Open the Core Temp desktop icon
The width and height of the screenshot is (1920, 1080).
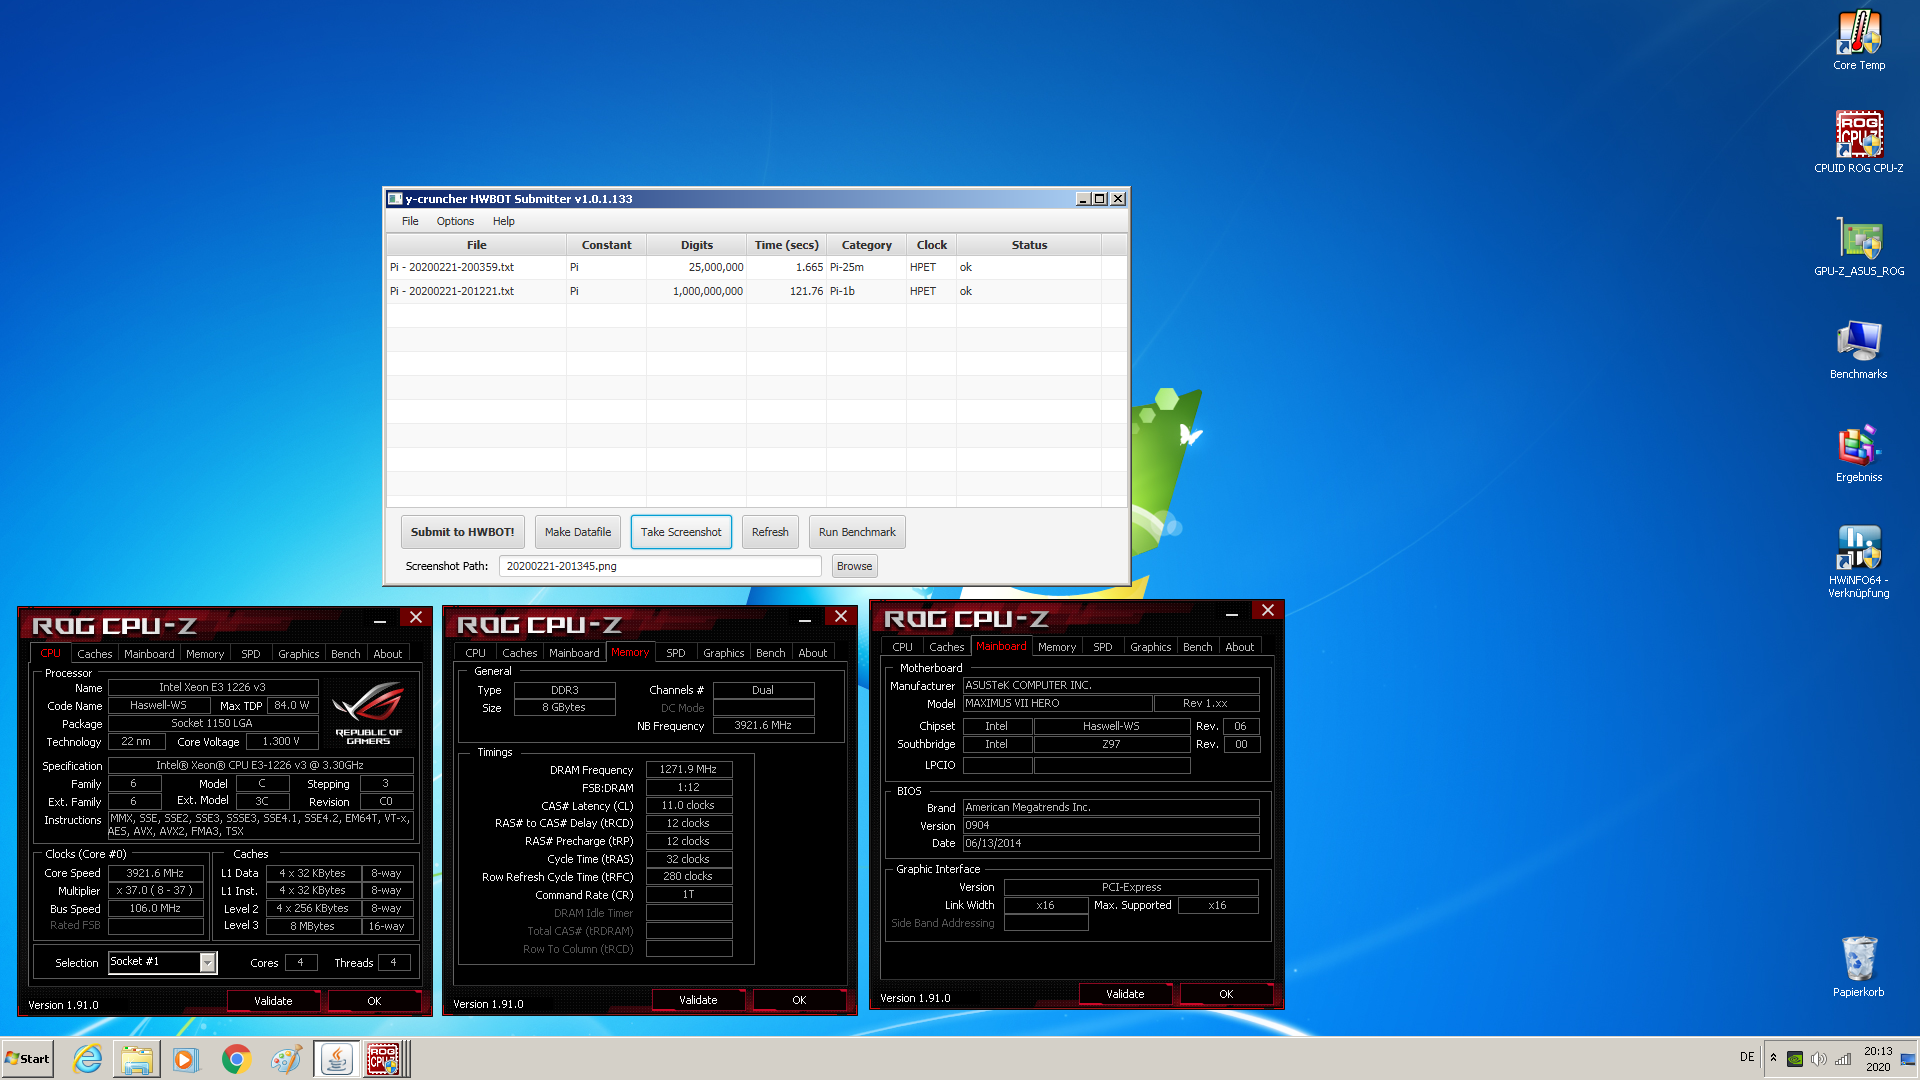[x=1858, y=40]
